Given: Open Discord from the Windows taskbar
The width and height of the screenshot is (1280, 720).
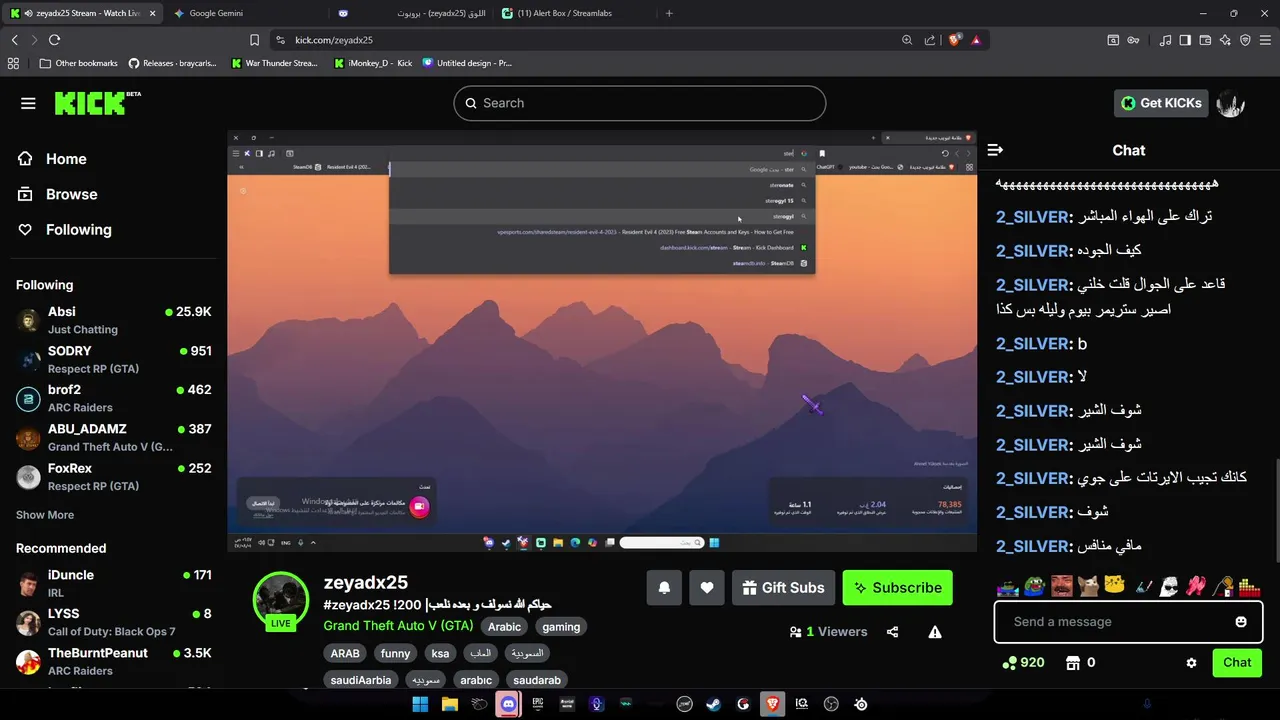Looking at the screenshot, I should (508, 704).
